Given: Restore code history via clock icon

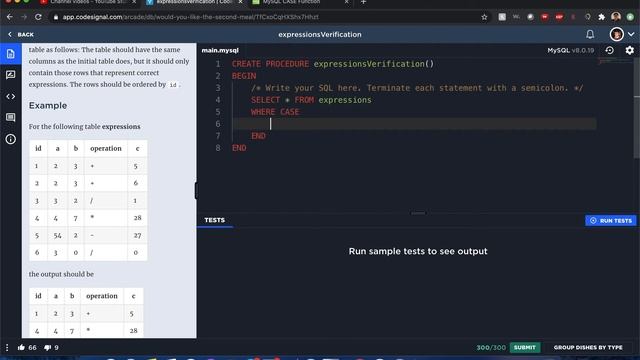Looking at the screenshot, I should pos(610,50).
